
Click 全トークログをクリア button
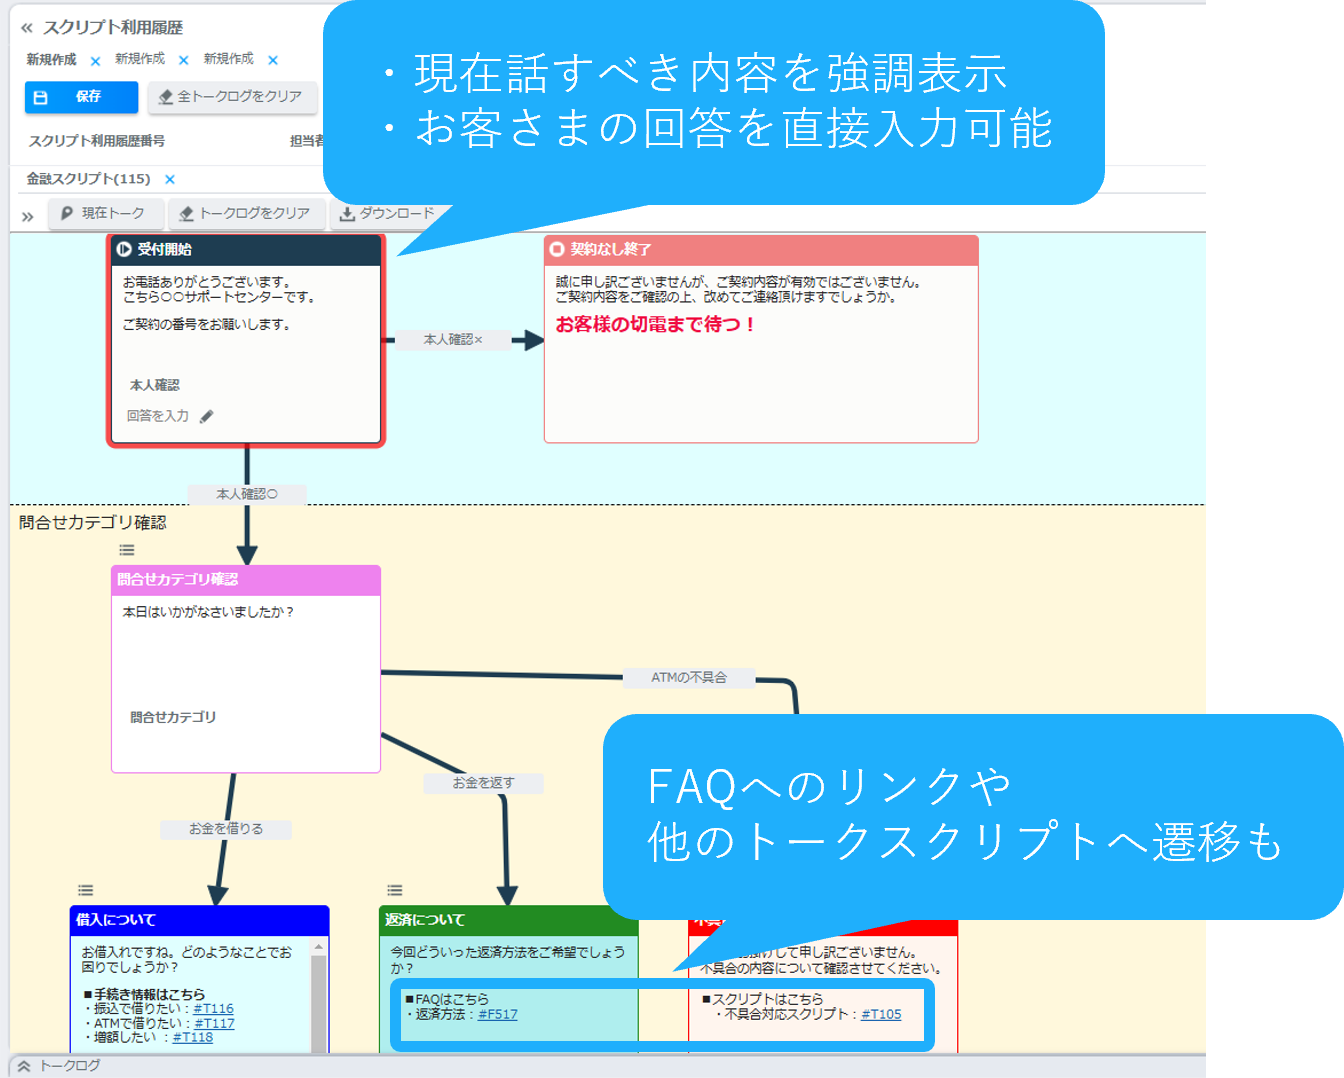click(x=232, y=97)
